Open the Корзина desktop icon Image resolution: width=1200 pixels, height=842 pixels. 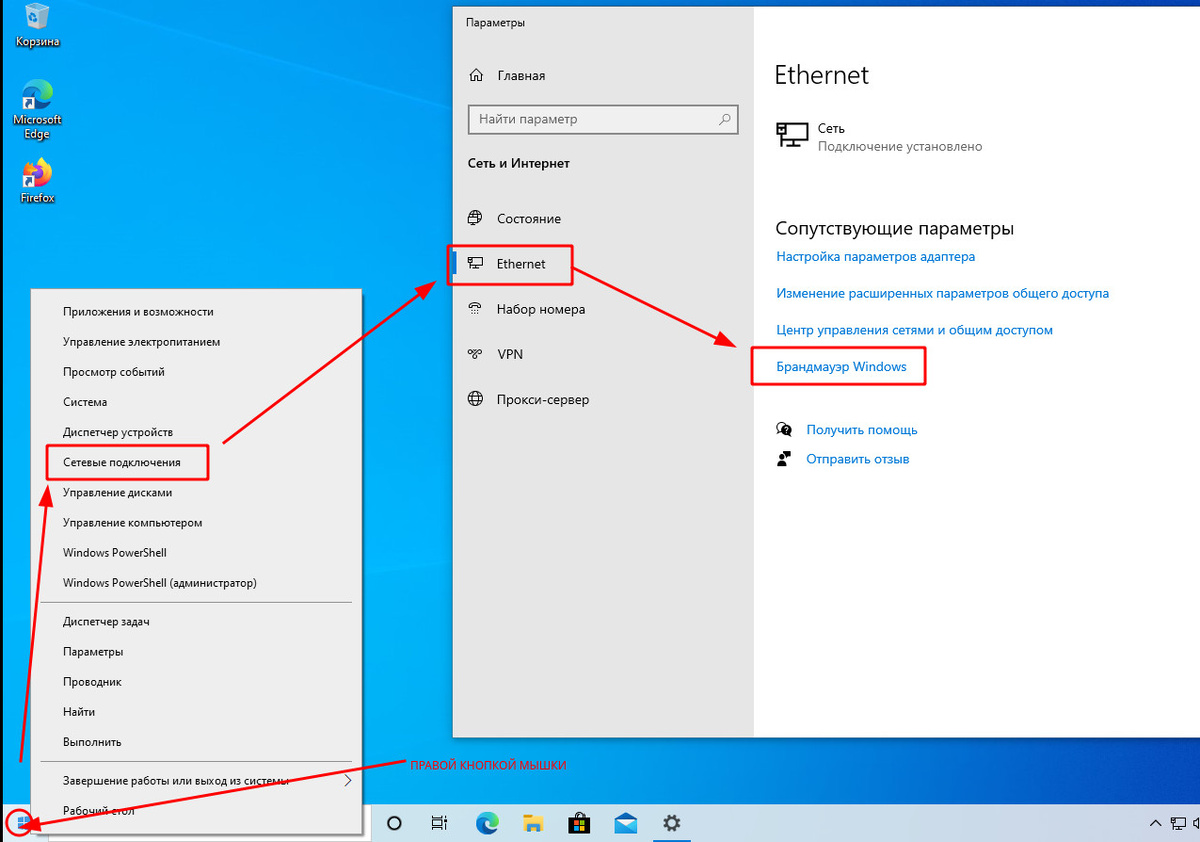[x=37, y=25]
